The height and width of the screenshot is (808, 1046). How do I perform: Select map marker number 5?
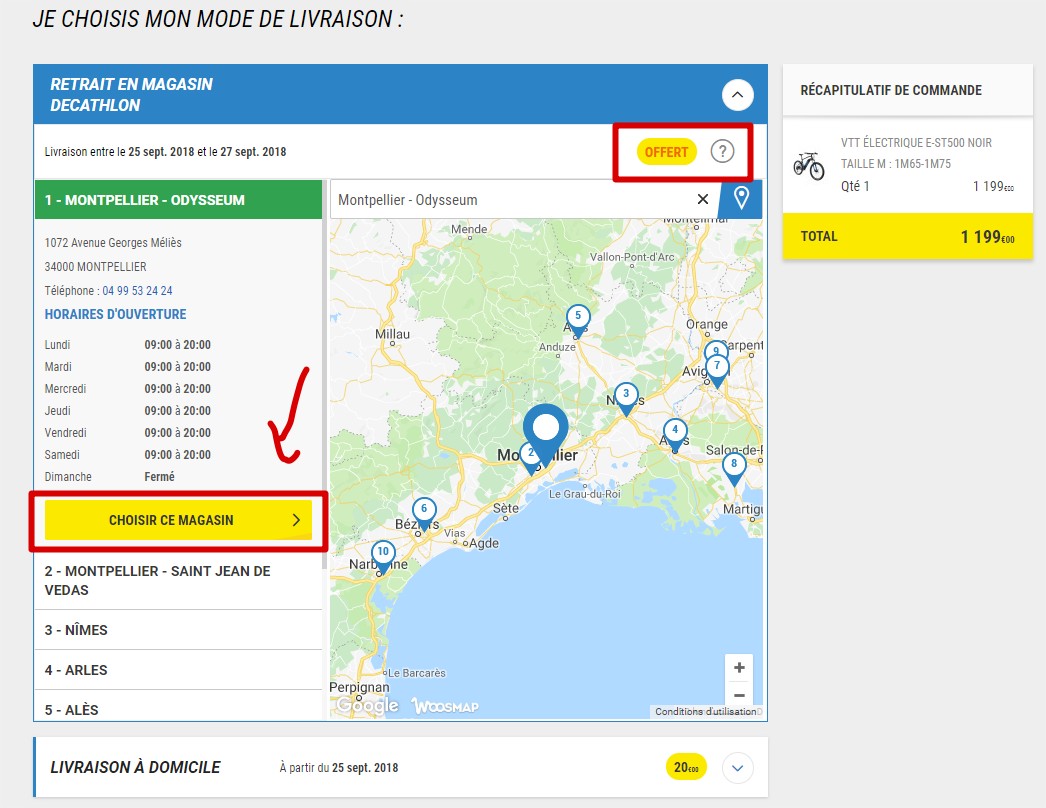pyautogui.click(x=577, y=318)
